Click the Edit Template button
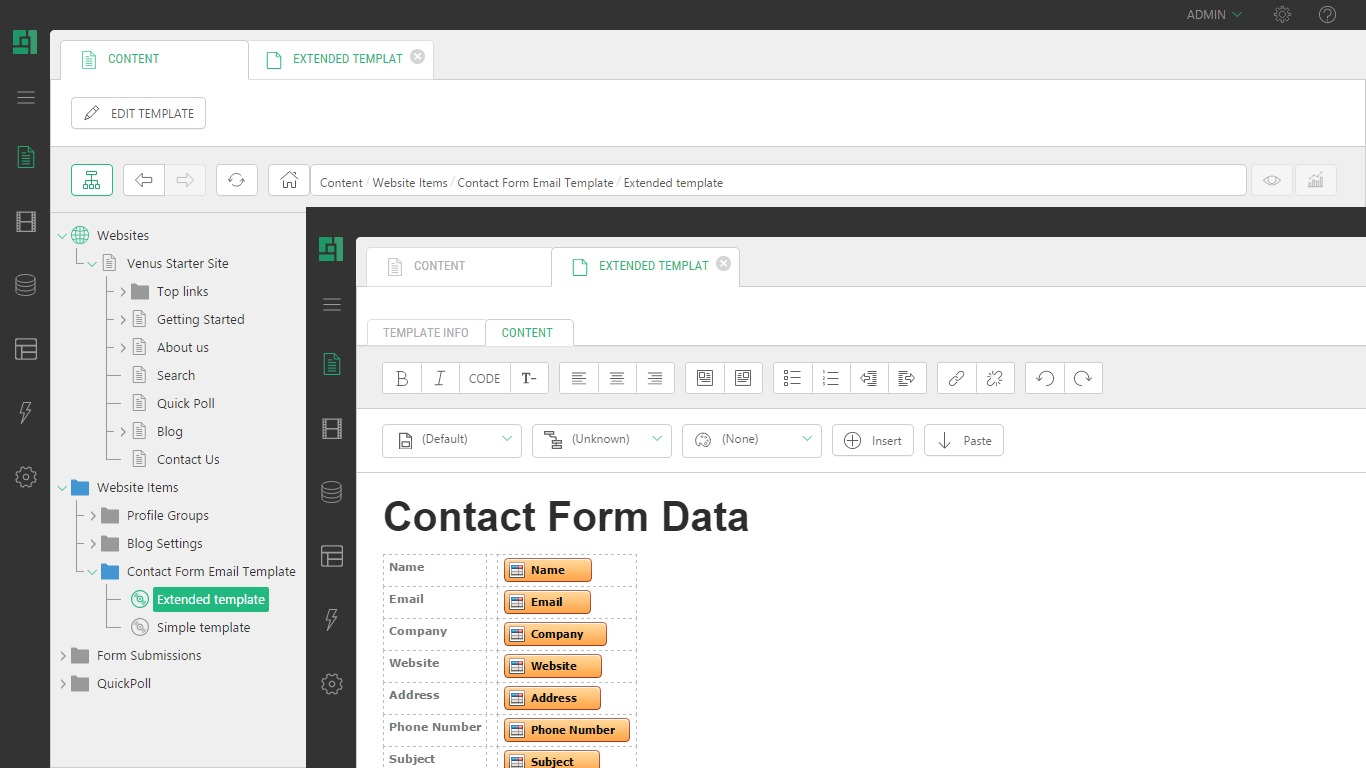1366x768 pixels. pyautogui.click(x=138, y=113)
